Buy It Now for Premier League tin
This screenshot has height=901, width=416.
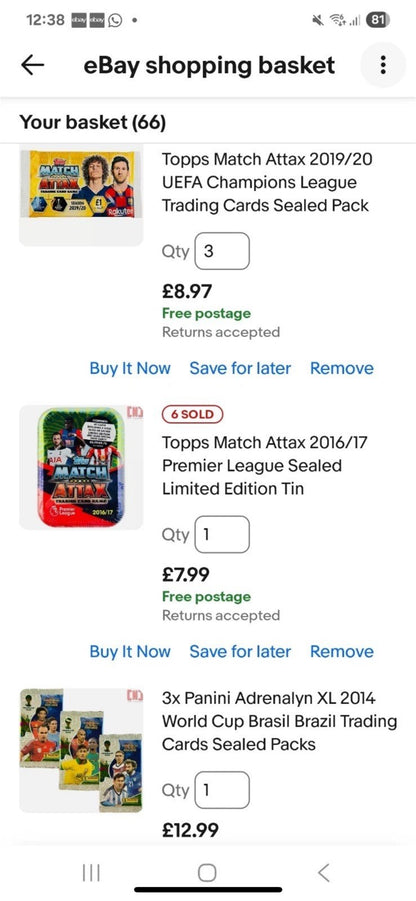pos(130,652)
